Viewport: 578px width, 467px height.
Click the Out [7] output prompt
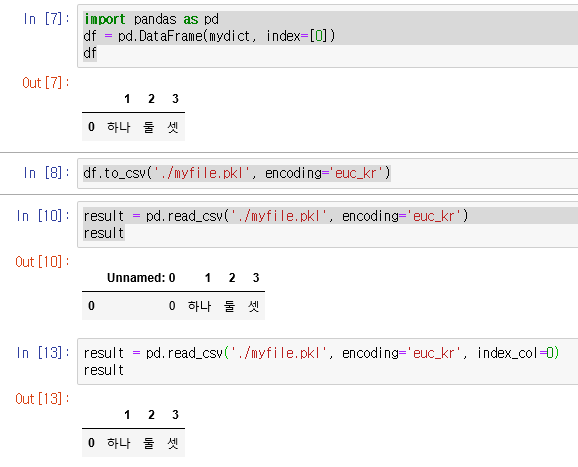pos(46,83)
